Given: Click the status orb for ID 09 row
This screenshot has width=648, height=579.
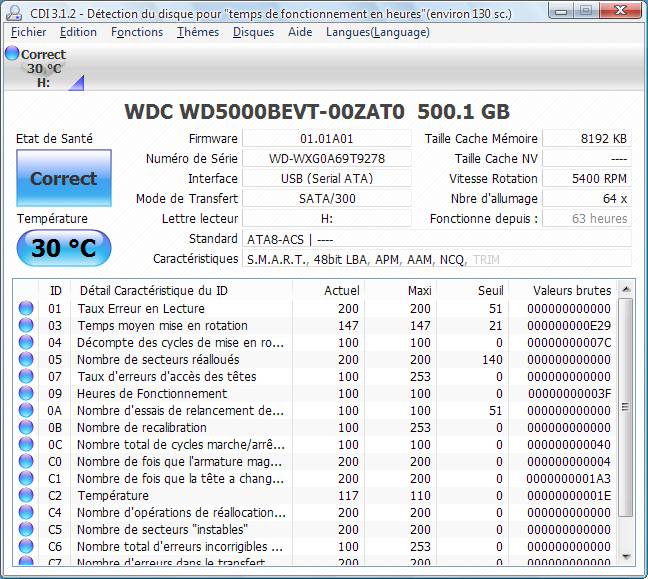Looking at the screenshot, I should [26, 393].
